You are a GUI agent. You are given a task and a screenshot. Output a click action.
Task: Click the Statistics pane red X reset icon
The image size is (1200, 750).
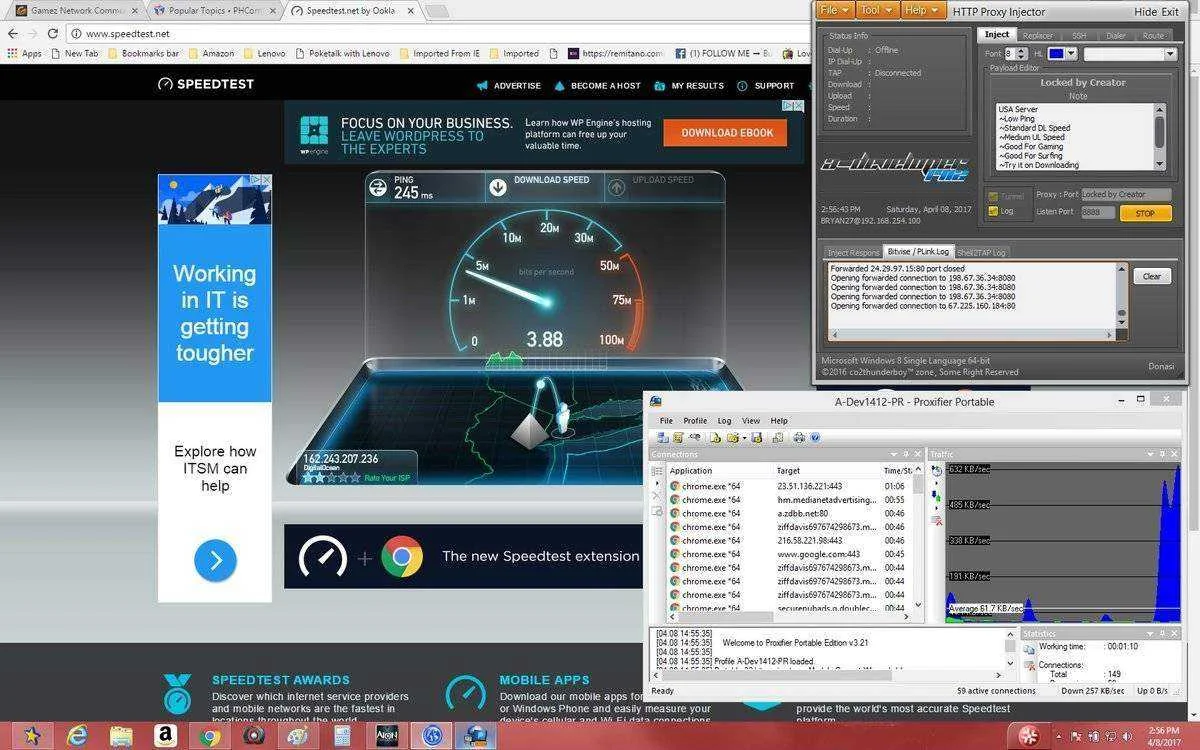click(1031, 665)
